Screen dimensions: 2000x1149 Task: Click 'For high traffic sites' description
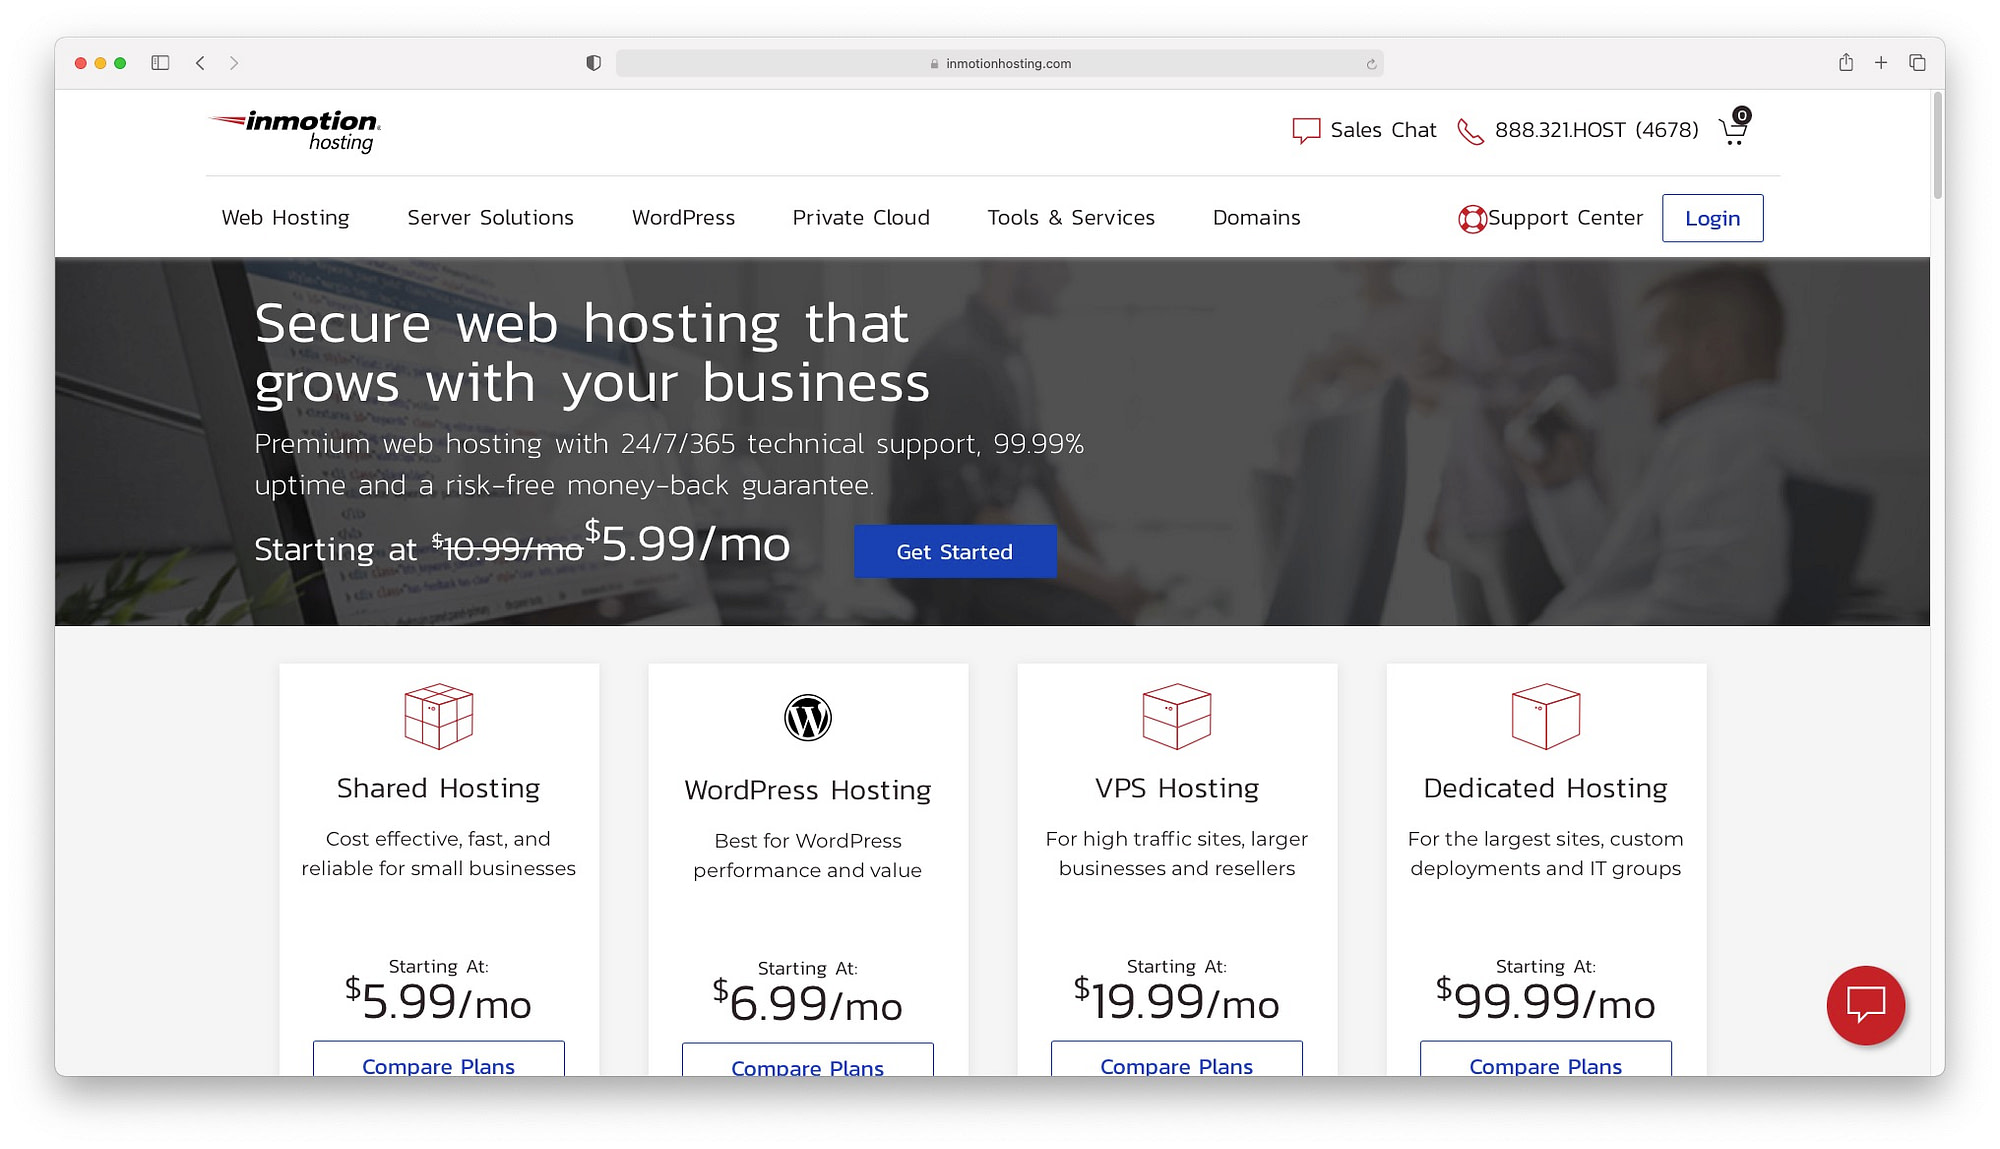(1177, 853)
